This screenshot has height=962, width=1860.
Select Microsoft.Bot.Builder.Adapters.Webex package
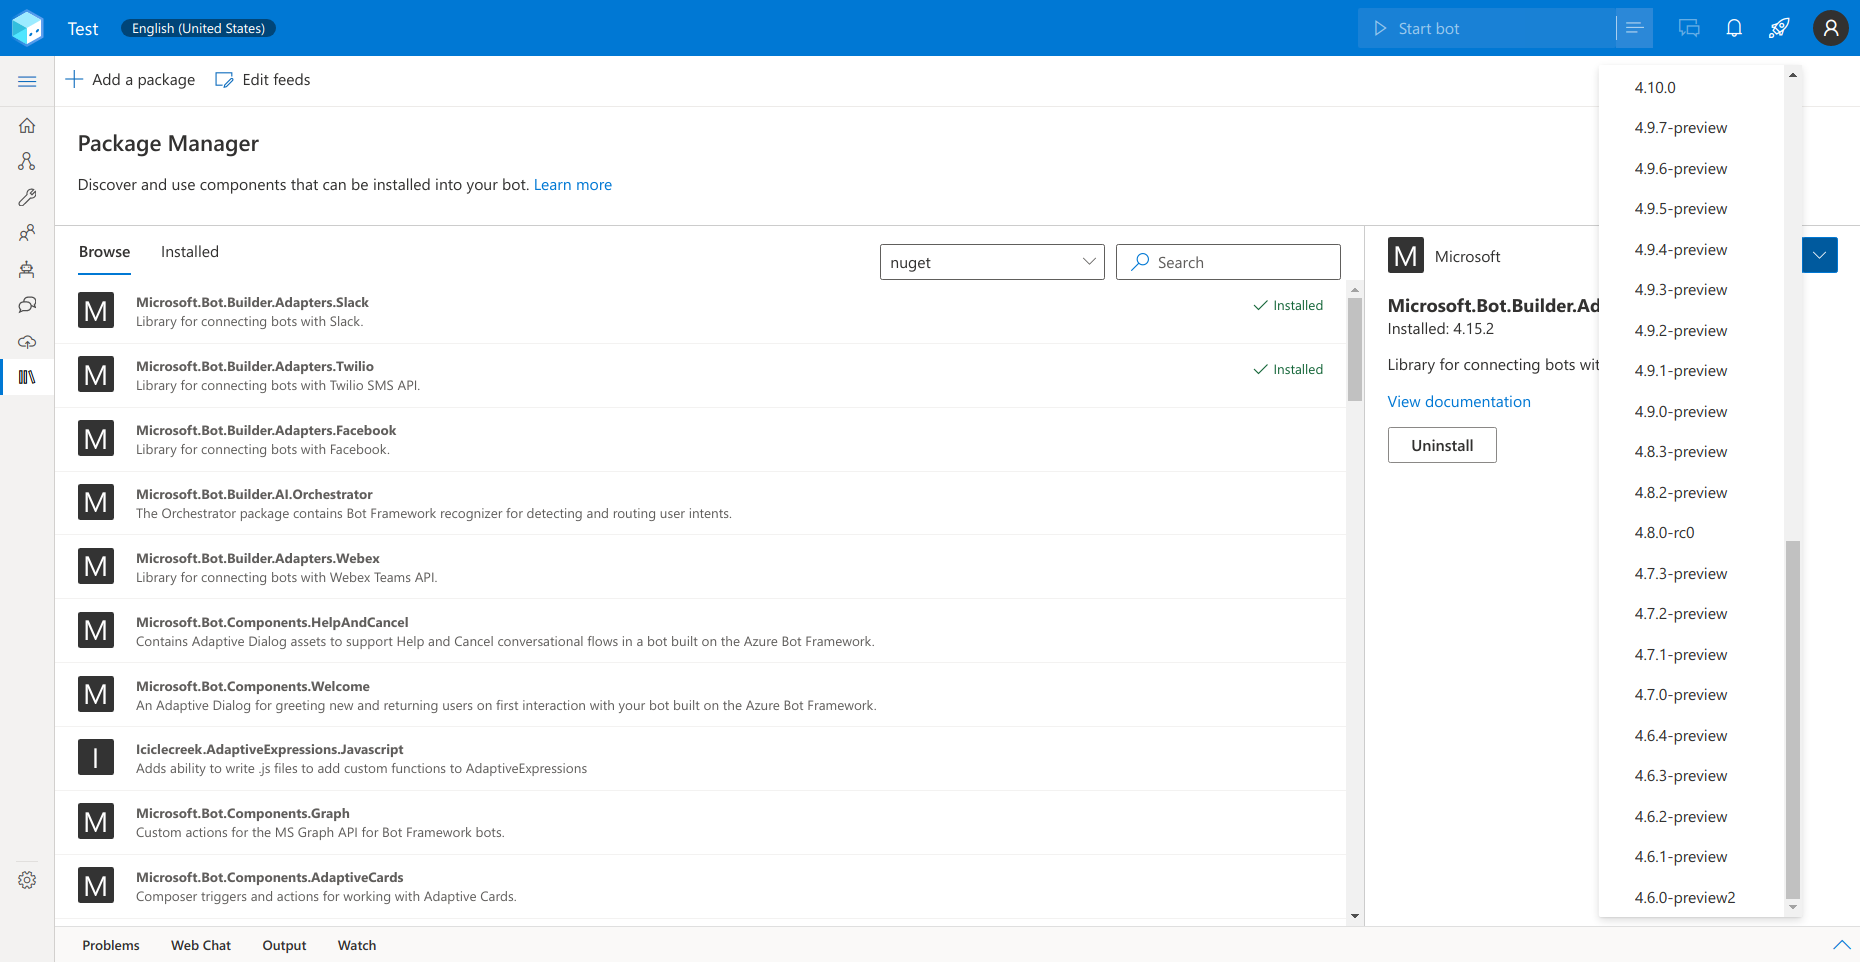[700, 567]
